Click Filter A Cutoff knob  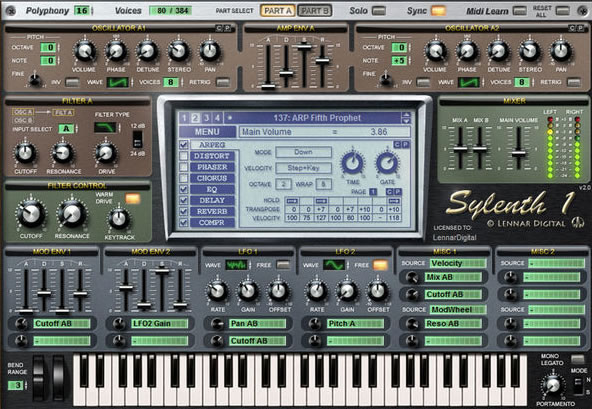[25, 153]
